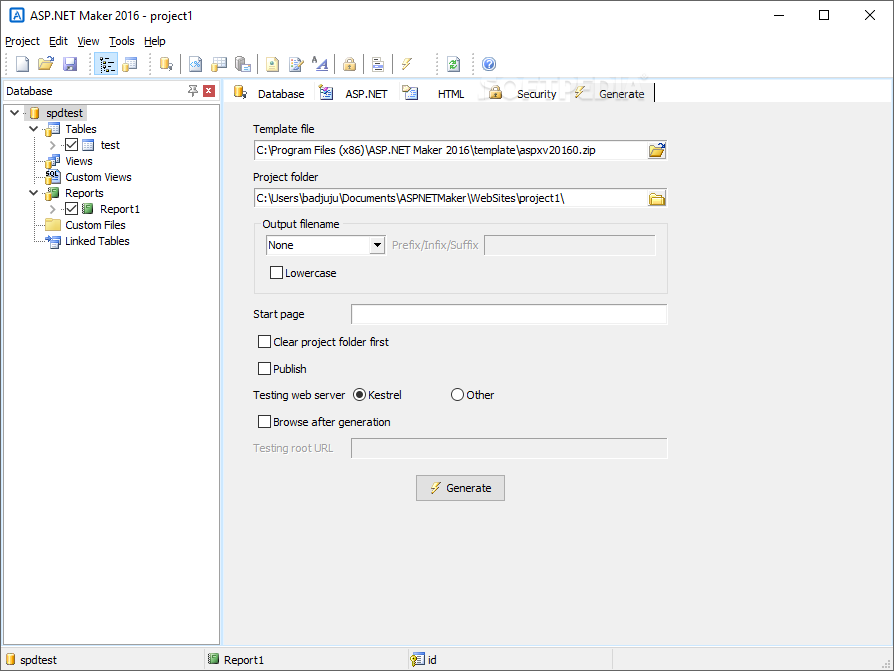894x671 pixels.
Task: Select Views in the database tree
Action: [79, 161]
